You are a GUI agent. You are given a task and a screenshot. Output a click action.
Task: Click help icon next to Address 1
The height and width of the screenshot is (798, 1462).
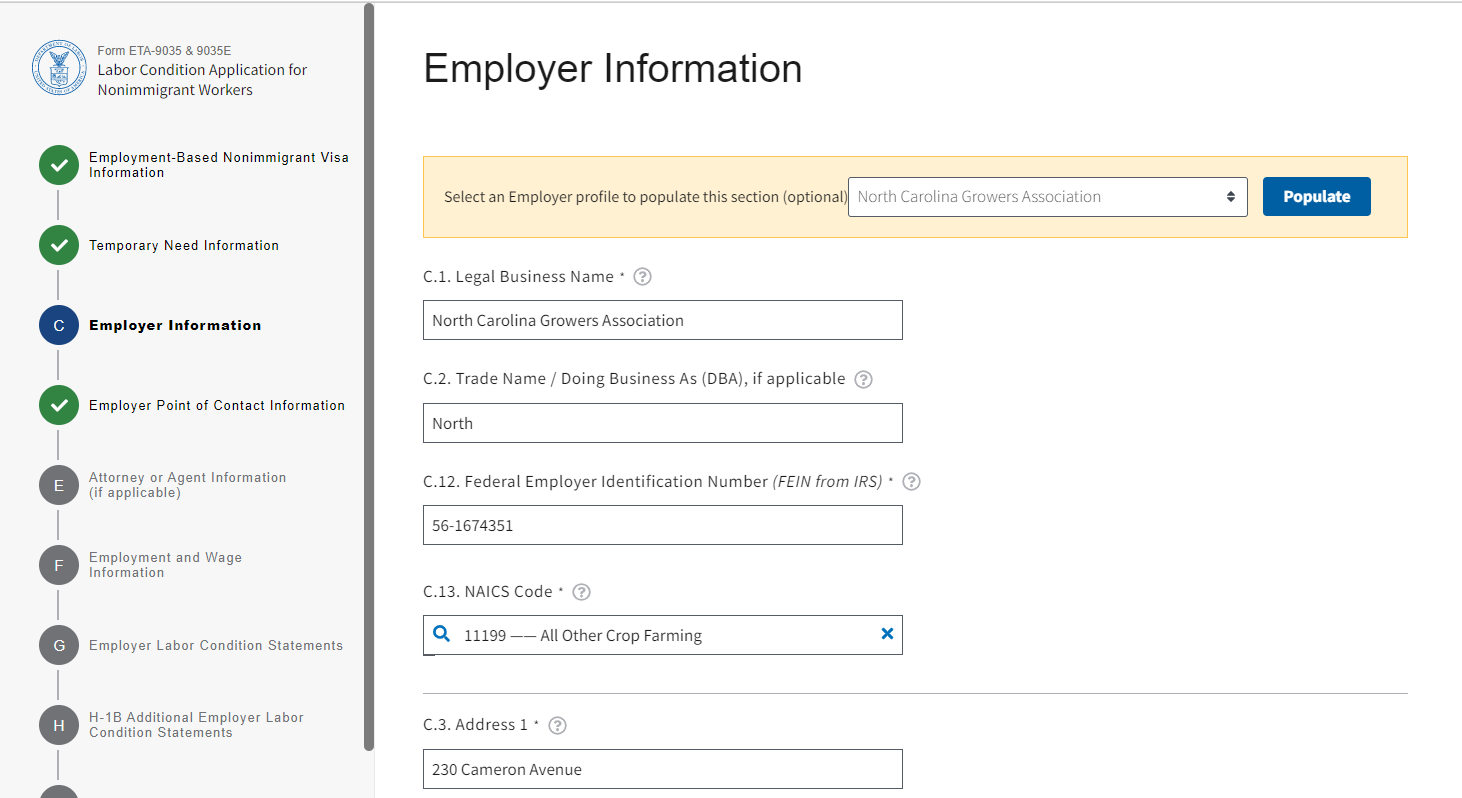pos(558,726)
